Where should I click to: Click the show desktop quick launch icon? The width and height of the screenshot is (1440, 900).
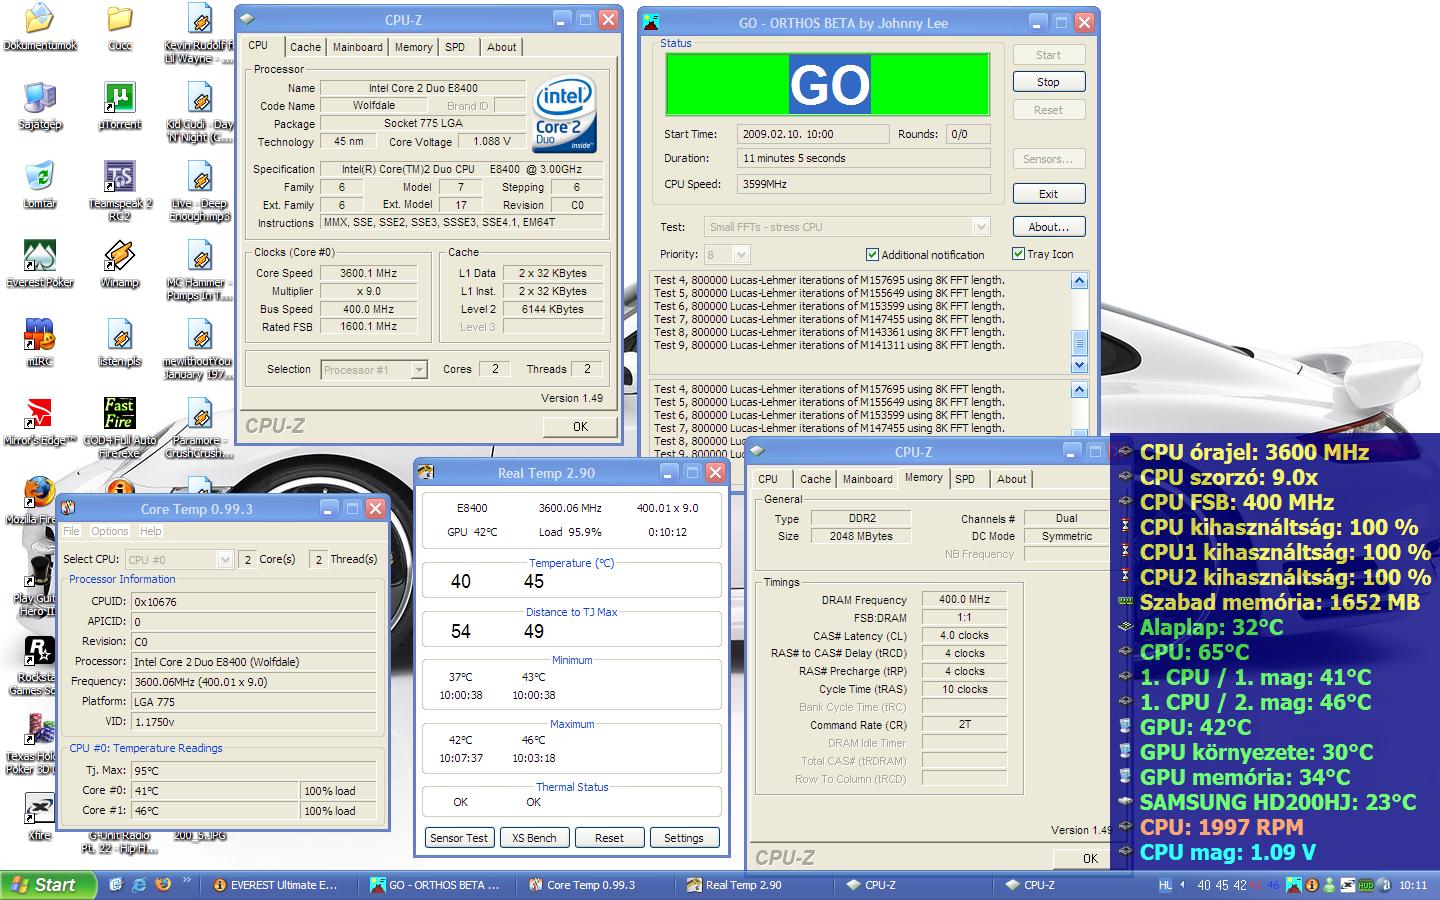pyautogui.click(x=116, y=885)
